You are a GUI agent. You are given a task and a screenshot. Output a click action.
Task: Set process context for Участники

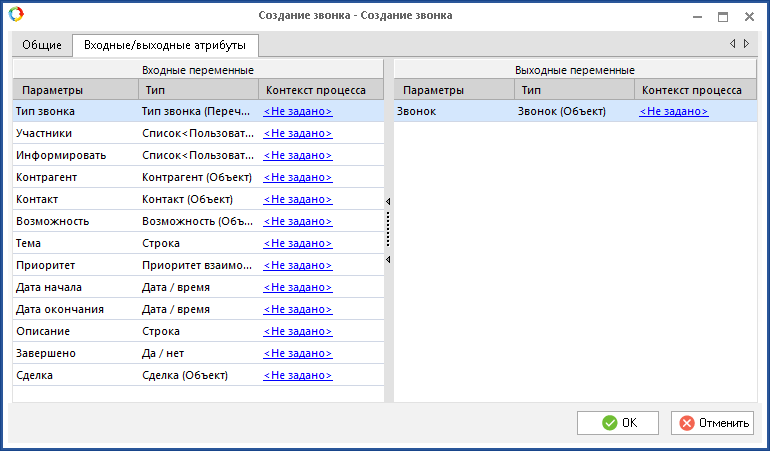pos(298,134)
